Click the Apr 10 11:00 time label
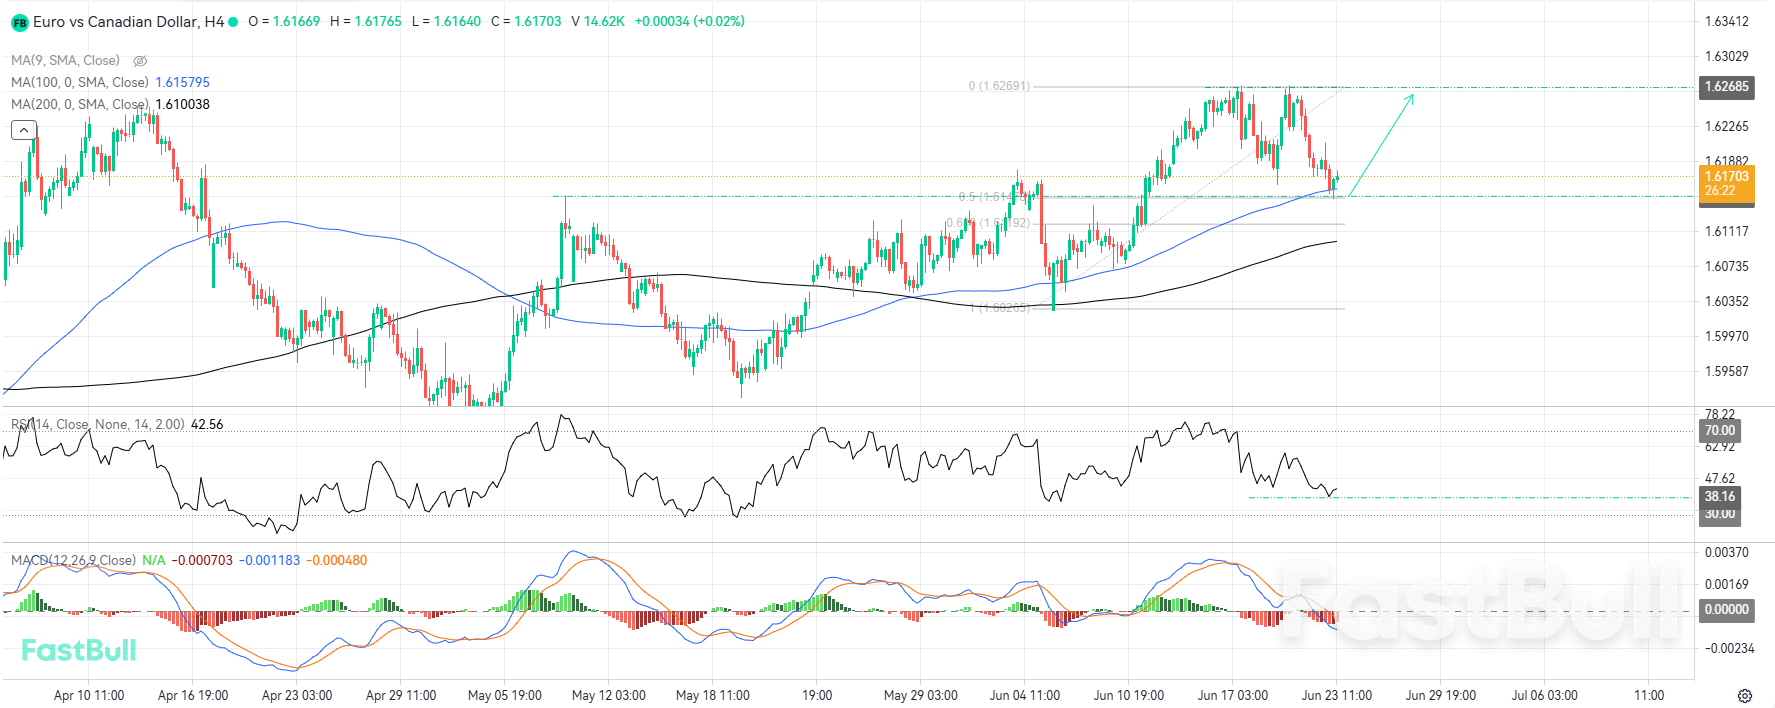Image resolution: width=1775 pixels, height=708 pixels. pos(89,696)
